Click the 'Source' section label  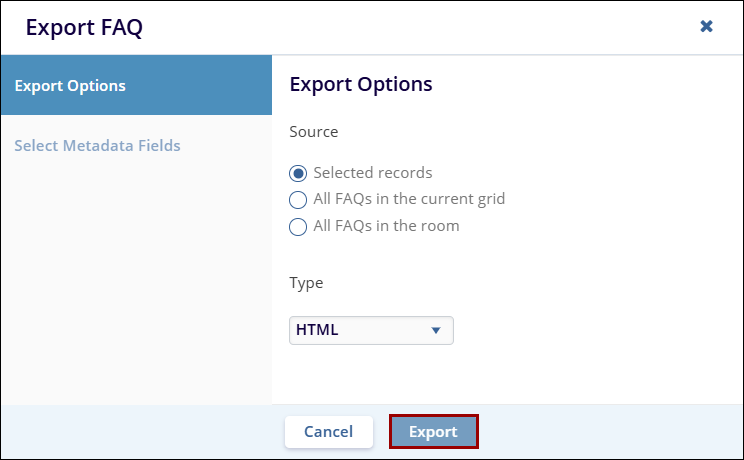314,131
